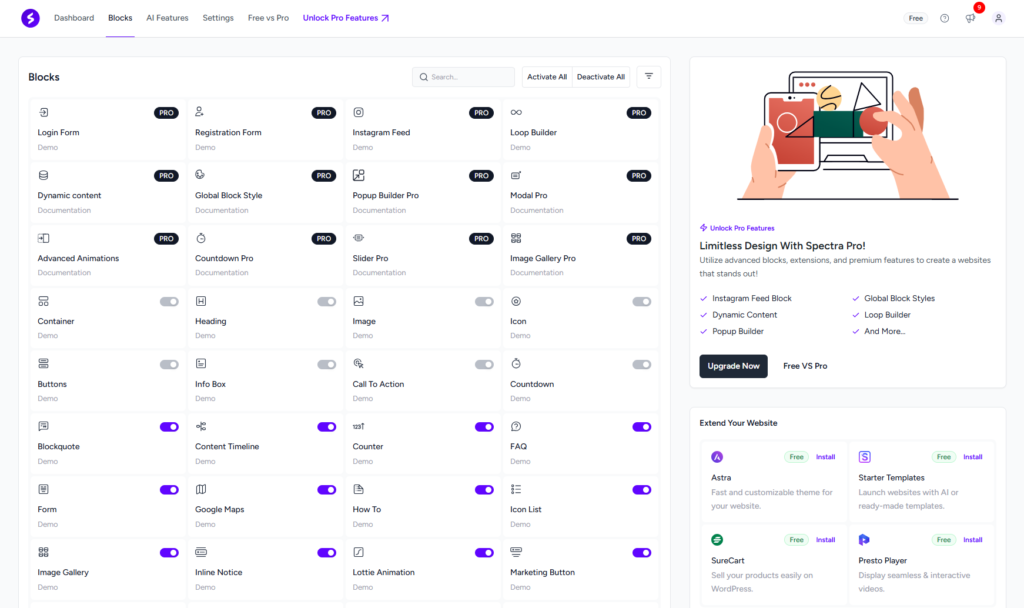Install the Presto Player plugin
The height and width of the screenshot is (608, 1024).
[972, 539]
